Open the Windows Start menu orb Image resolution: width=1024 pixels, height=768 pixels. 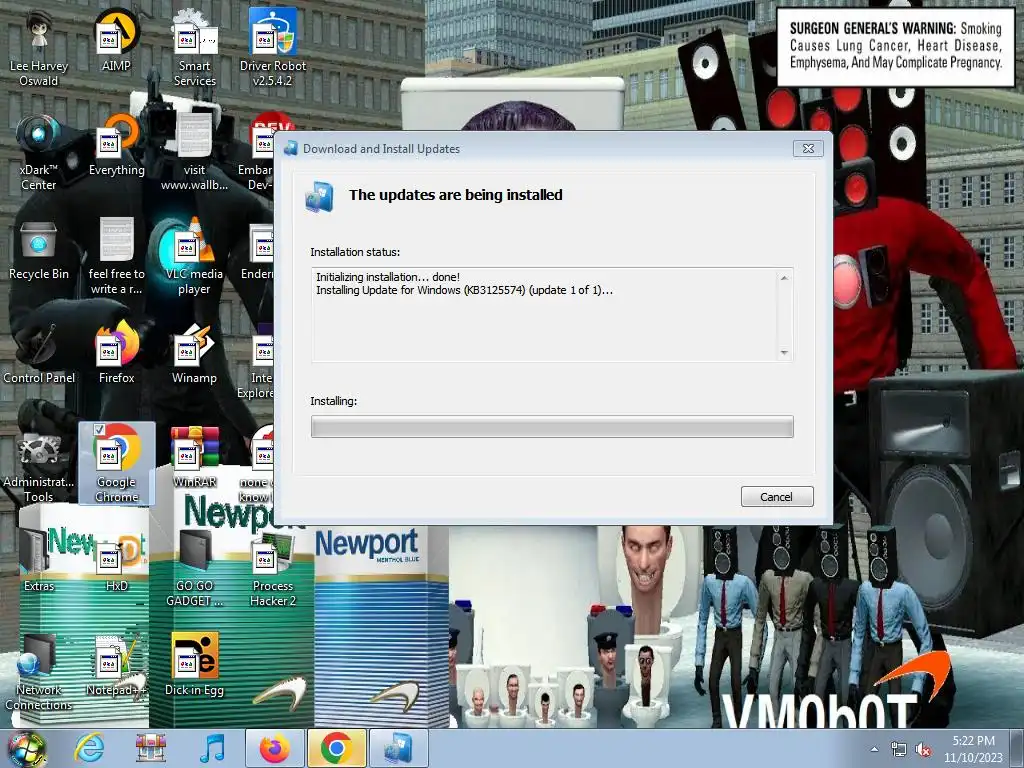[27, 749]
